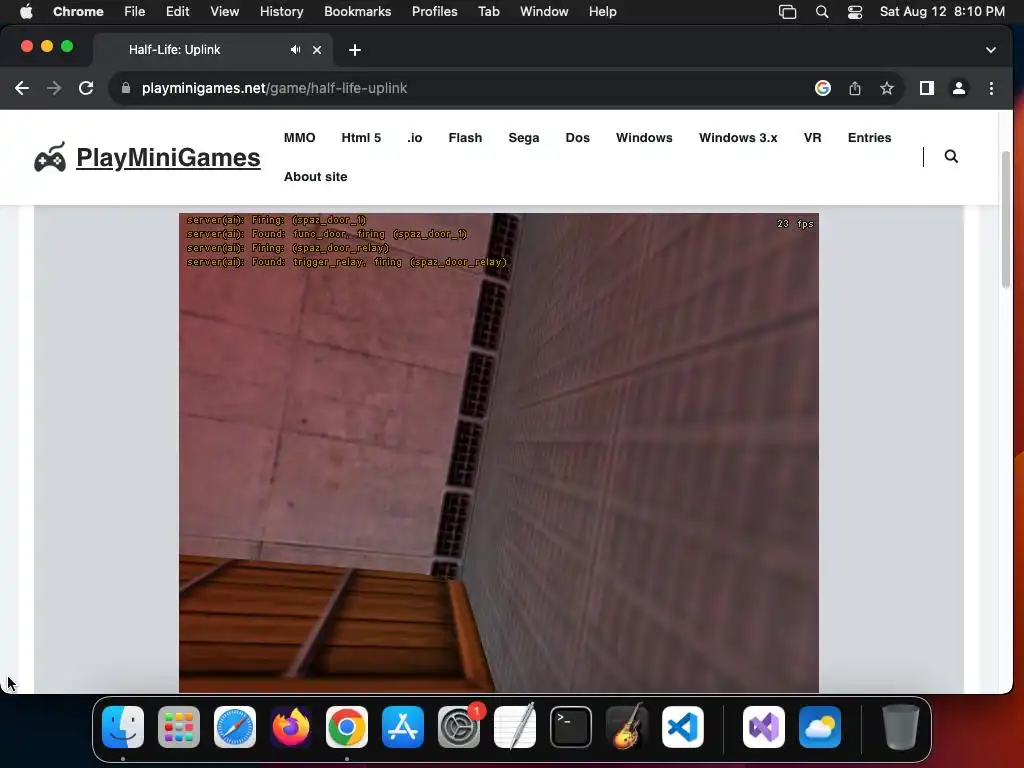Image resolution: width=1024 pixels, height=768 pixels.
Task: Launch GarageBand from the Dock
Action: pos(627,727)
